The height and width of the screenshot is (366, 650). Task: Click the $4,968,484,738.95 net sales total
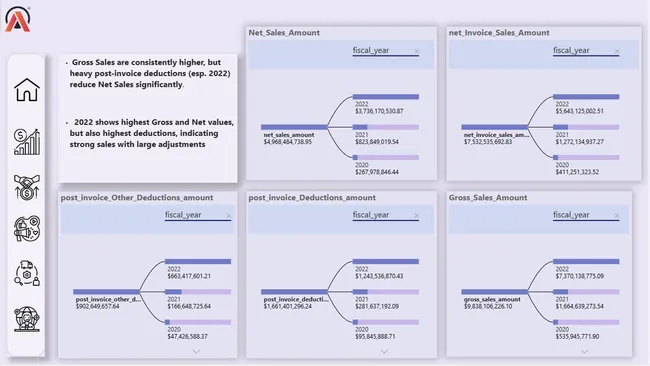(288, 142)
